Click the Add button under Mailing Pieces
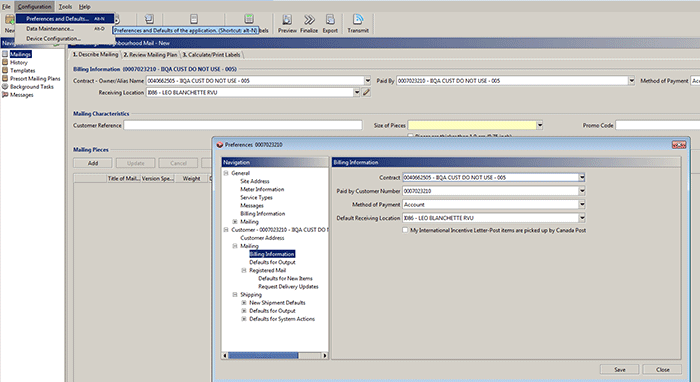This screenshot has width=700, height=382. [93, 163]
